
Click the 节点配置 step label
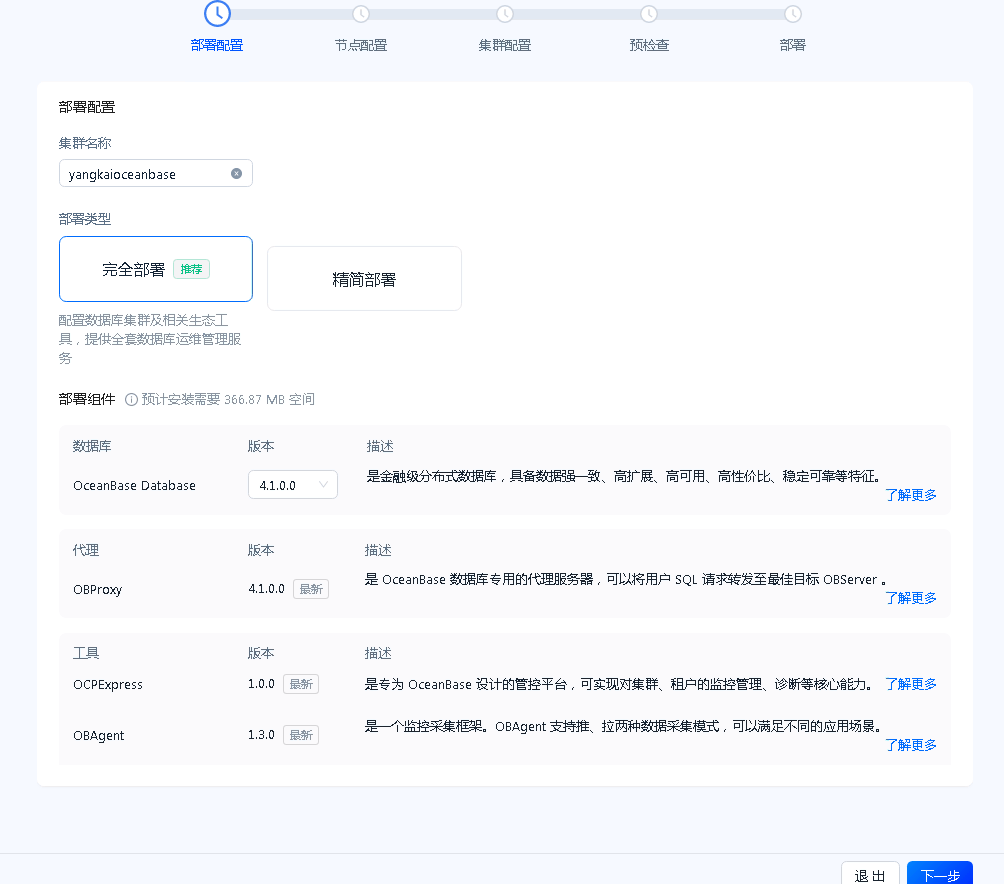[361, 45]
